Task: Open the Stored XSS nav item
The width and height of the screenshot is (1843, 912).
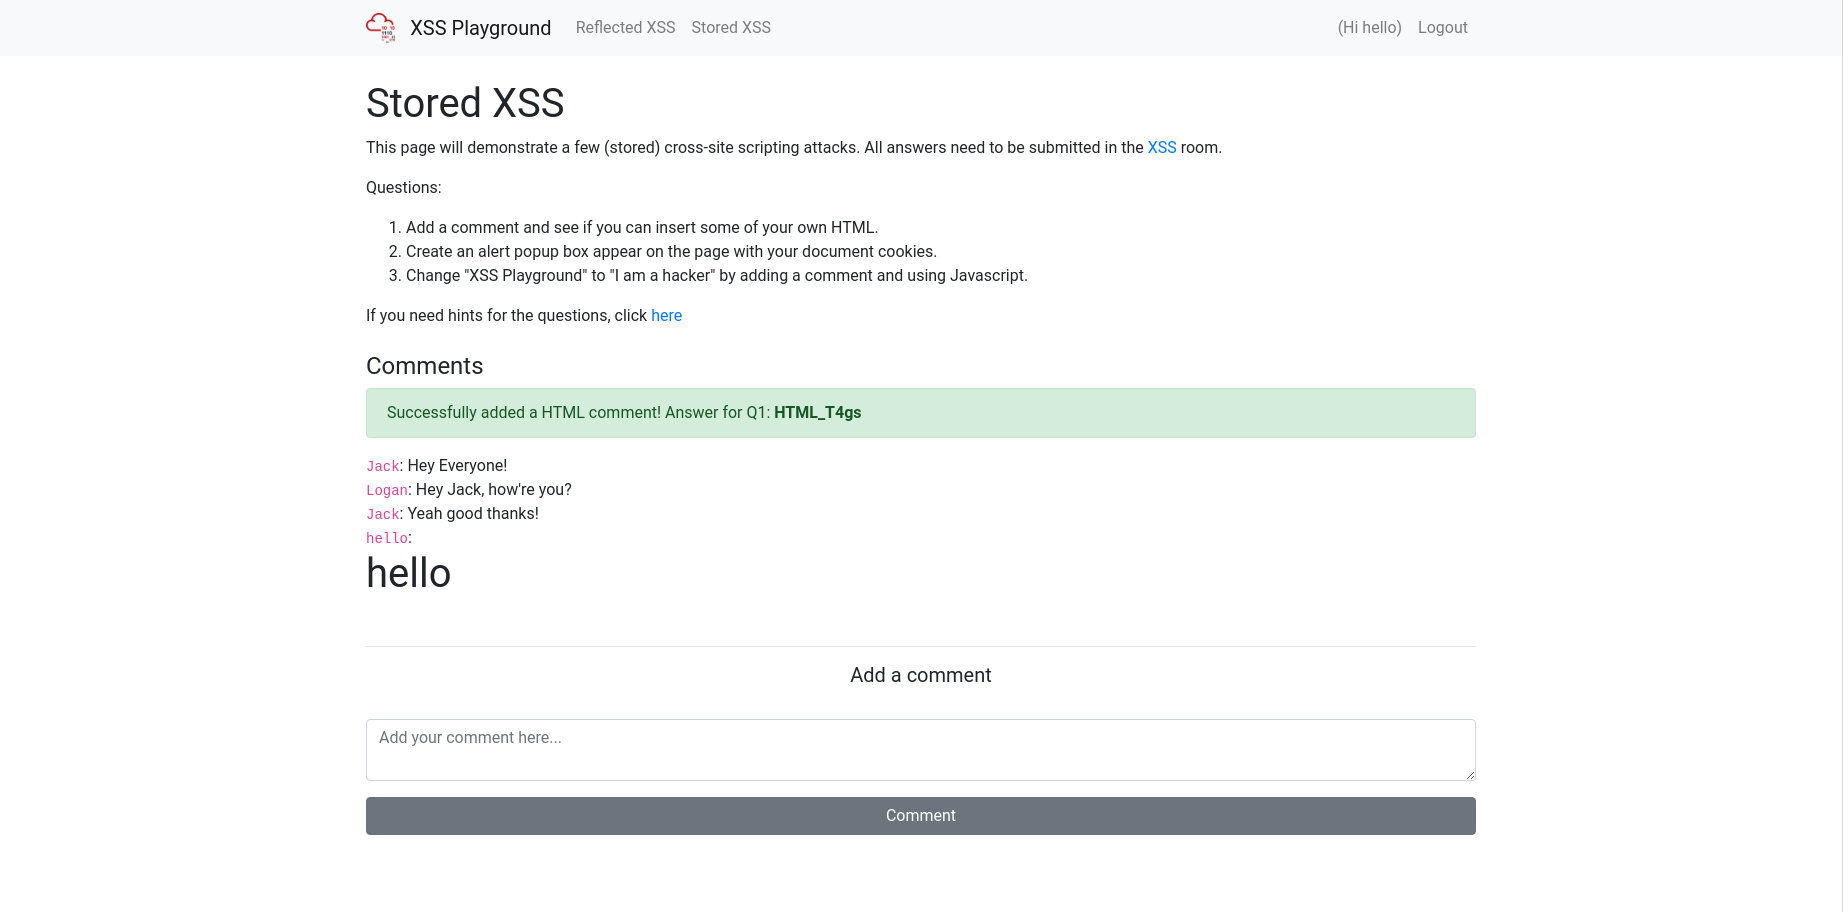Action: click(731, 28)
